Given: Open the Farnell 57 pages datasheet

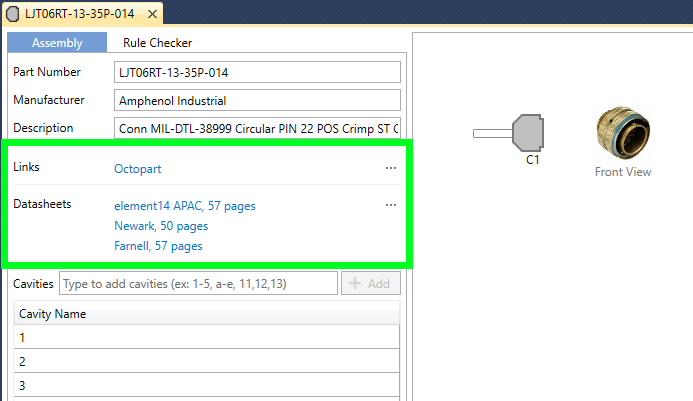Looking at the screenshot, I should click(158, 246).
